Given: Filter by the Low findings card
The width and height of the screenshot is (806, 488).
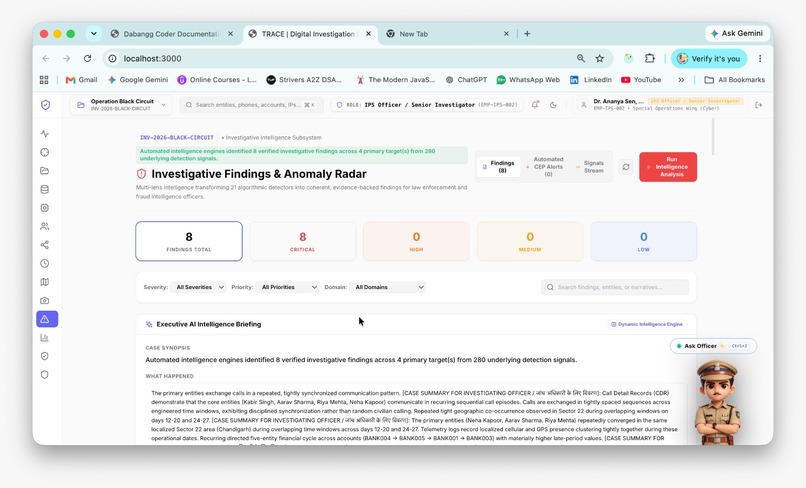Looking at the screenshot, I should [644, 241].
